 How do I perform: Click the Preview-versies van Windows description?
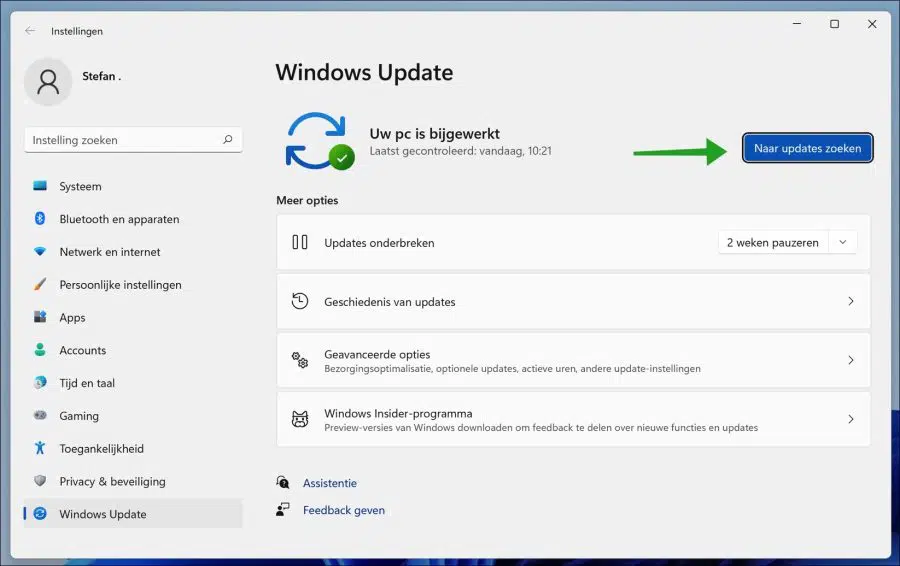541,428
